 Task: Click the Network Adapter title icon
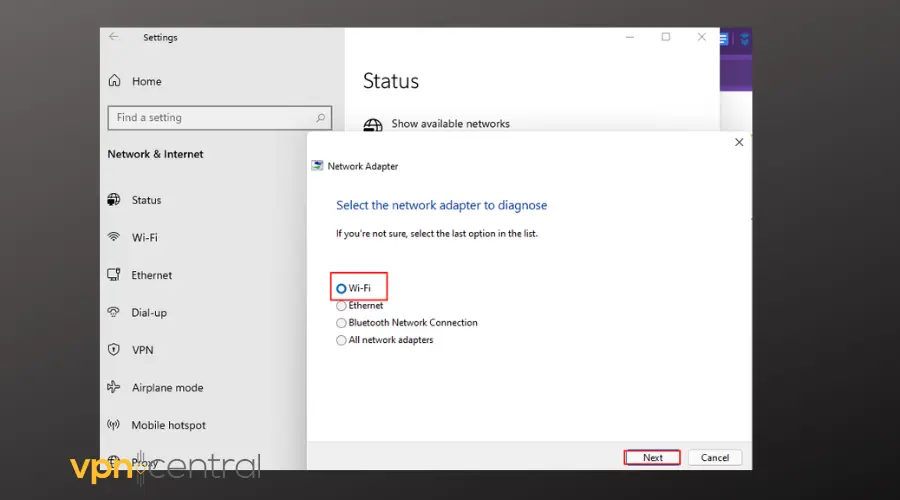click(x=317, y=166)
